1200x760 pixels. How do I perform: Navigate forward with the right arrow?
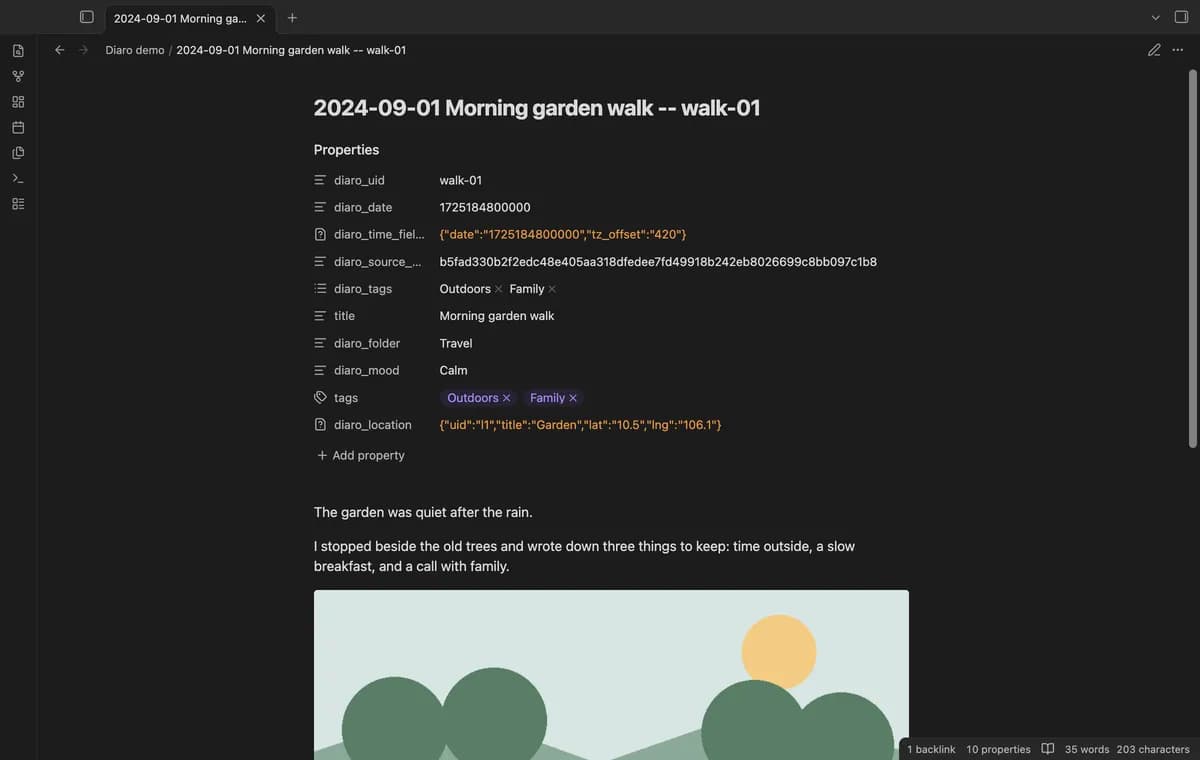click(x=84, y=50)
